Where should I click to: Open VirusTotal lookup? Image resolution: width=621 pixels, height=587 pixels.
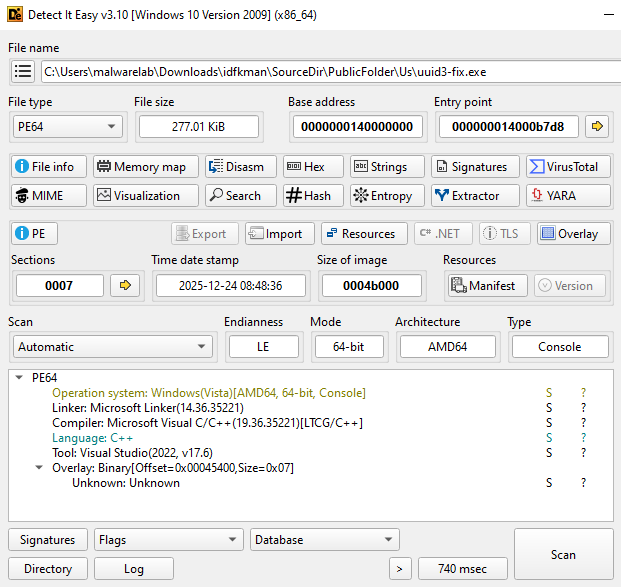pyautogui.click(x=563, y=167)
